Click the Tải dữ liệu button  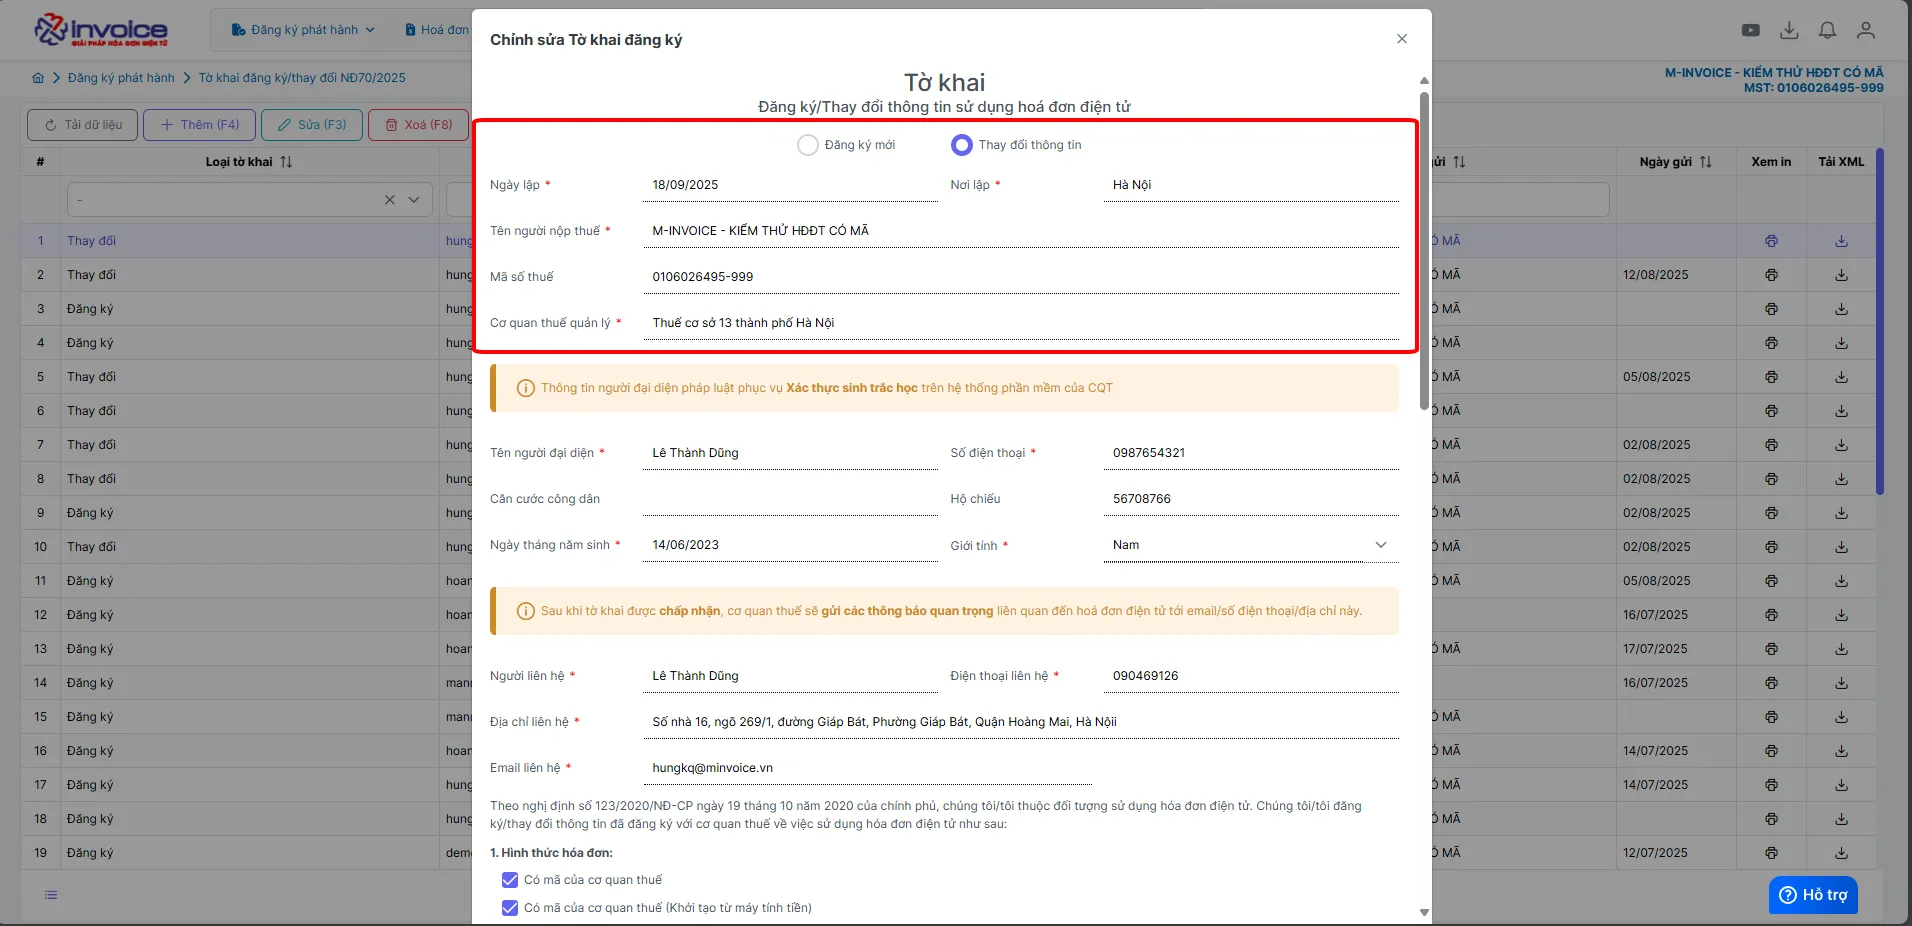83,125
